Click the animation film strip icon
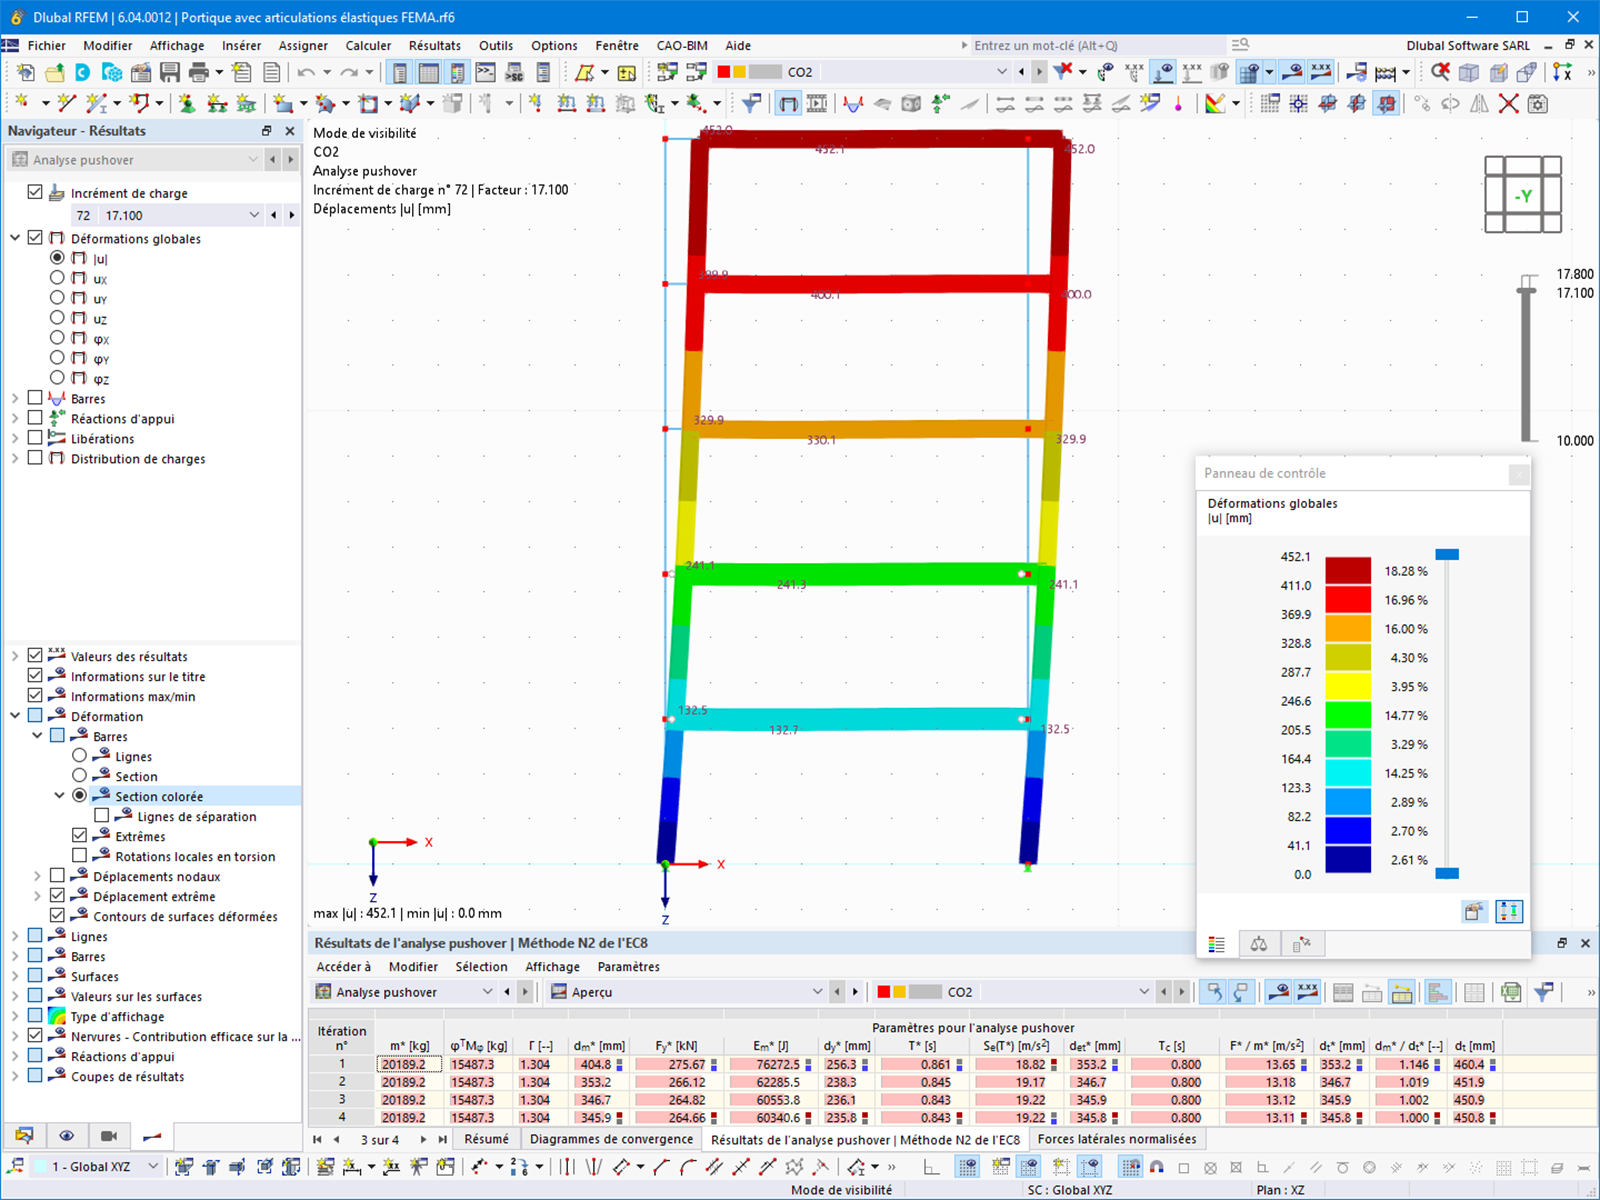Image resolution: width=1600 pixels, height=1200 pixels. tap(816, 103)
